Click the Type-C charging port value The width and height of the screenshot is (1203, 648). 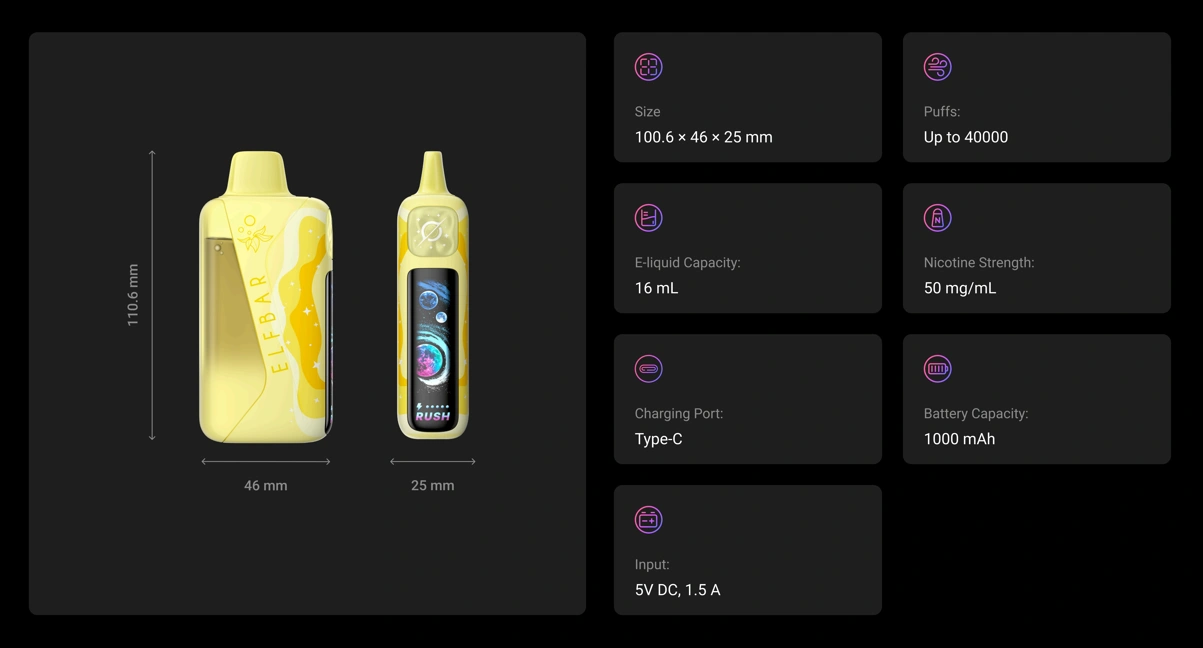pos(659,439)
